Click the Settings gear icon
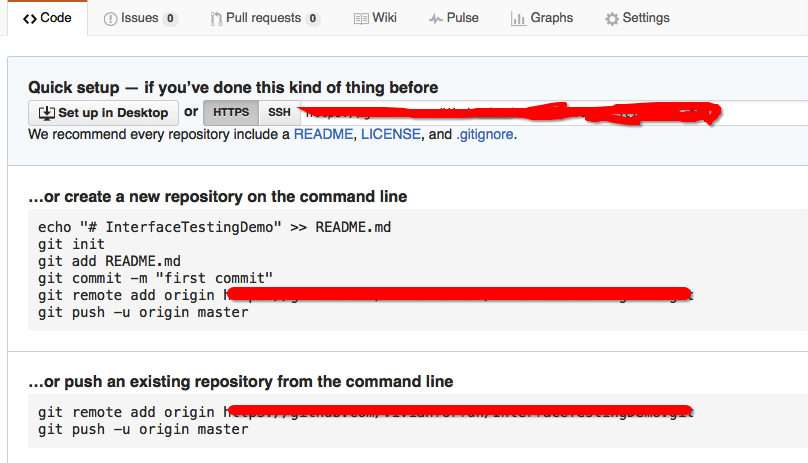 pos(612,19)
